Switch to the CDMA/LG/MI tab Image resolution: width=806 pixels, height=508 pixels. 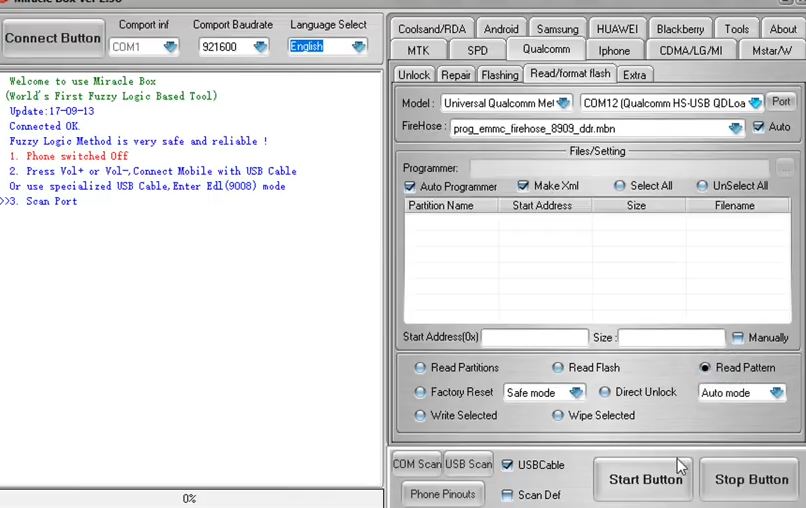(x=690, y=50)
